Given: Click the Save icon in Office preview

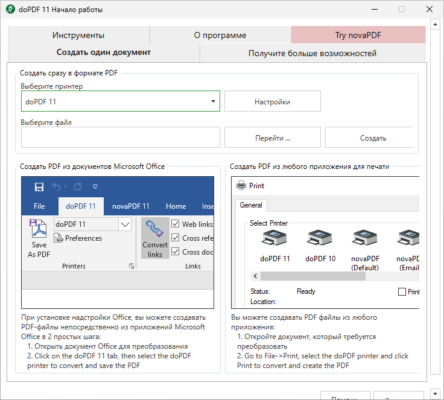Looking at the screenshot, I should [x=39, y=187].
